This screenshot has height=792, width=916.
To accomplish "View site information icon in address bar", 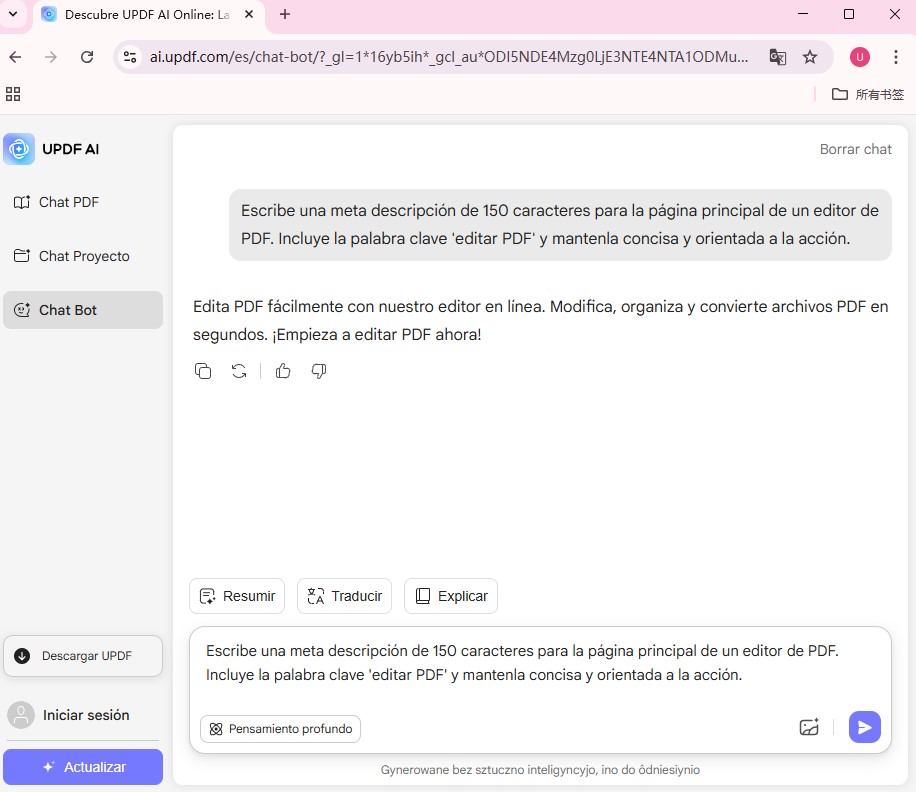I will click(130, 57).
